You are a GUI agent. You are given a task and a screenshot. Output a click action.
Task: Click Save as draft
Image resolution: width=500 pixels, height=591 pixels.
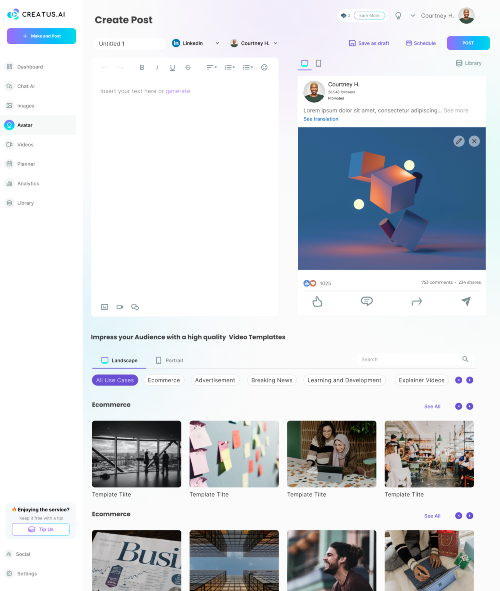pos(369,43)
